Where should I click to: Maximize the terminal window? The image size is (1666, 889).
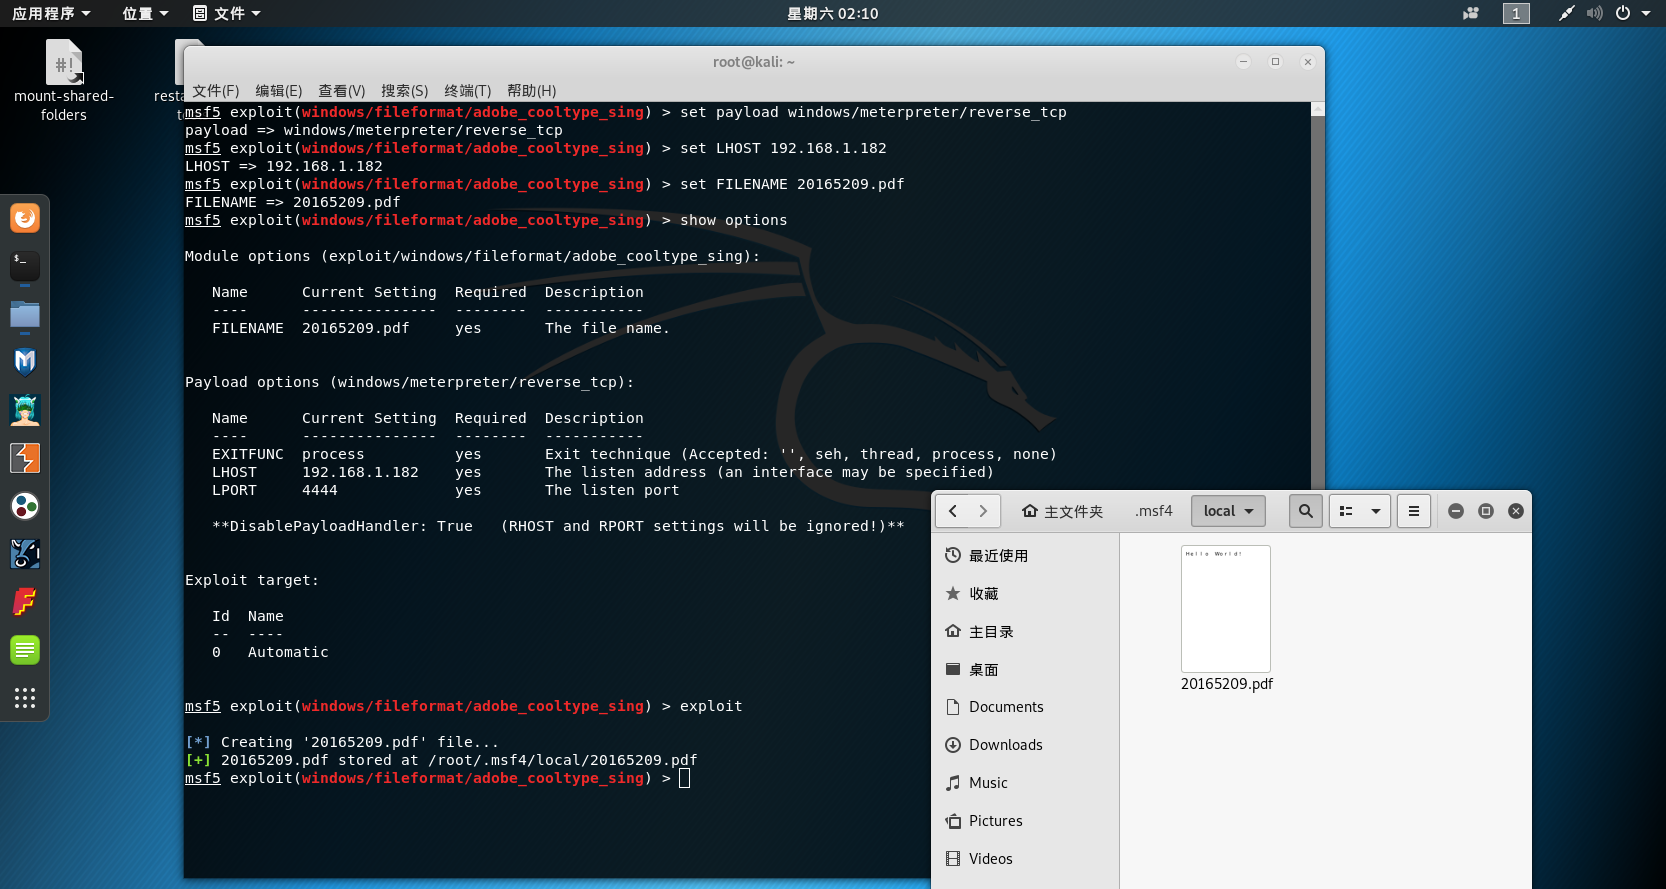(x=1276, y=62)
